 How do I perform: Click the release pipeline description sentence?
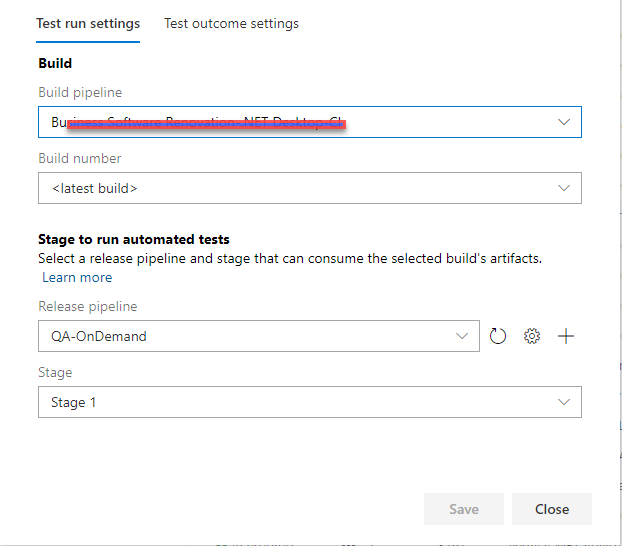pyautogui.click(x=290, y=259)
